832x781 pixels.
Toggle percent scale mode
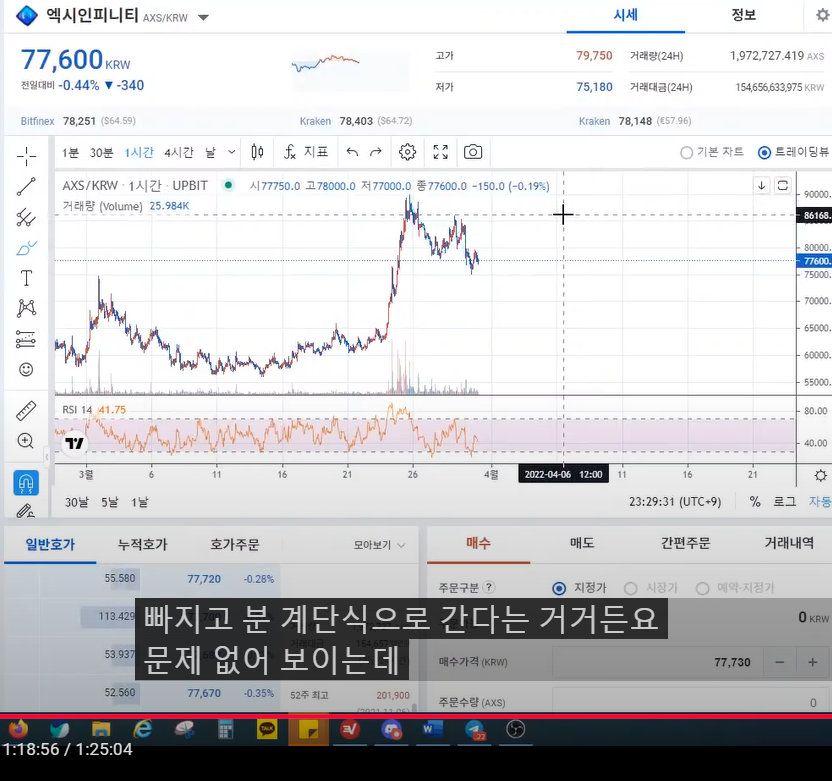pos(755,502)
